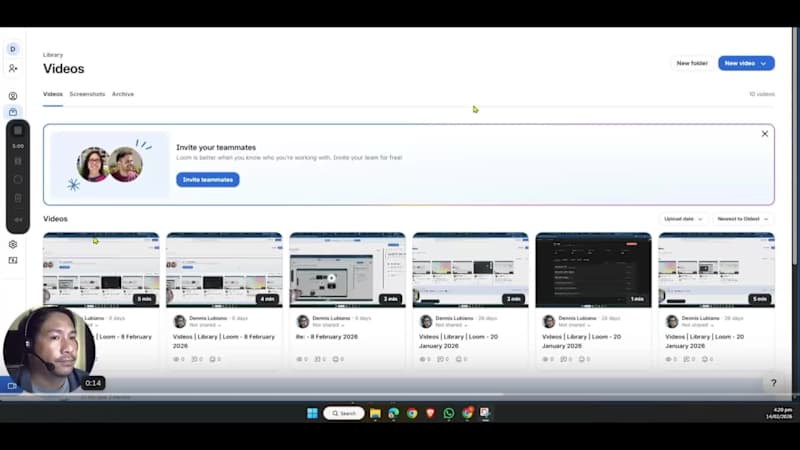The height and width of the screenshot is (450, 800).
Task: Open the Newest to Oldest sort dropdown
Action: (x=742, y=219)
